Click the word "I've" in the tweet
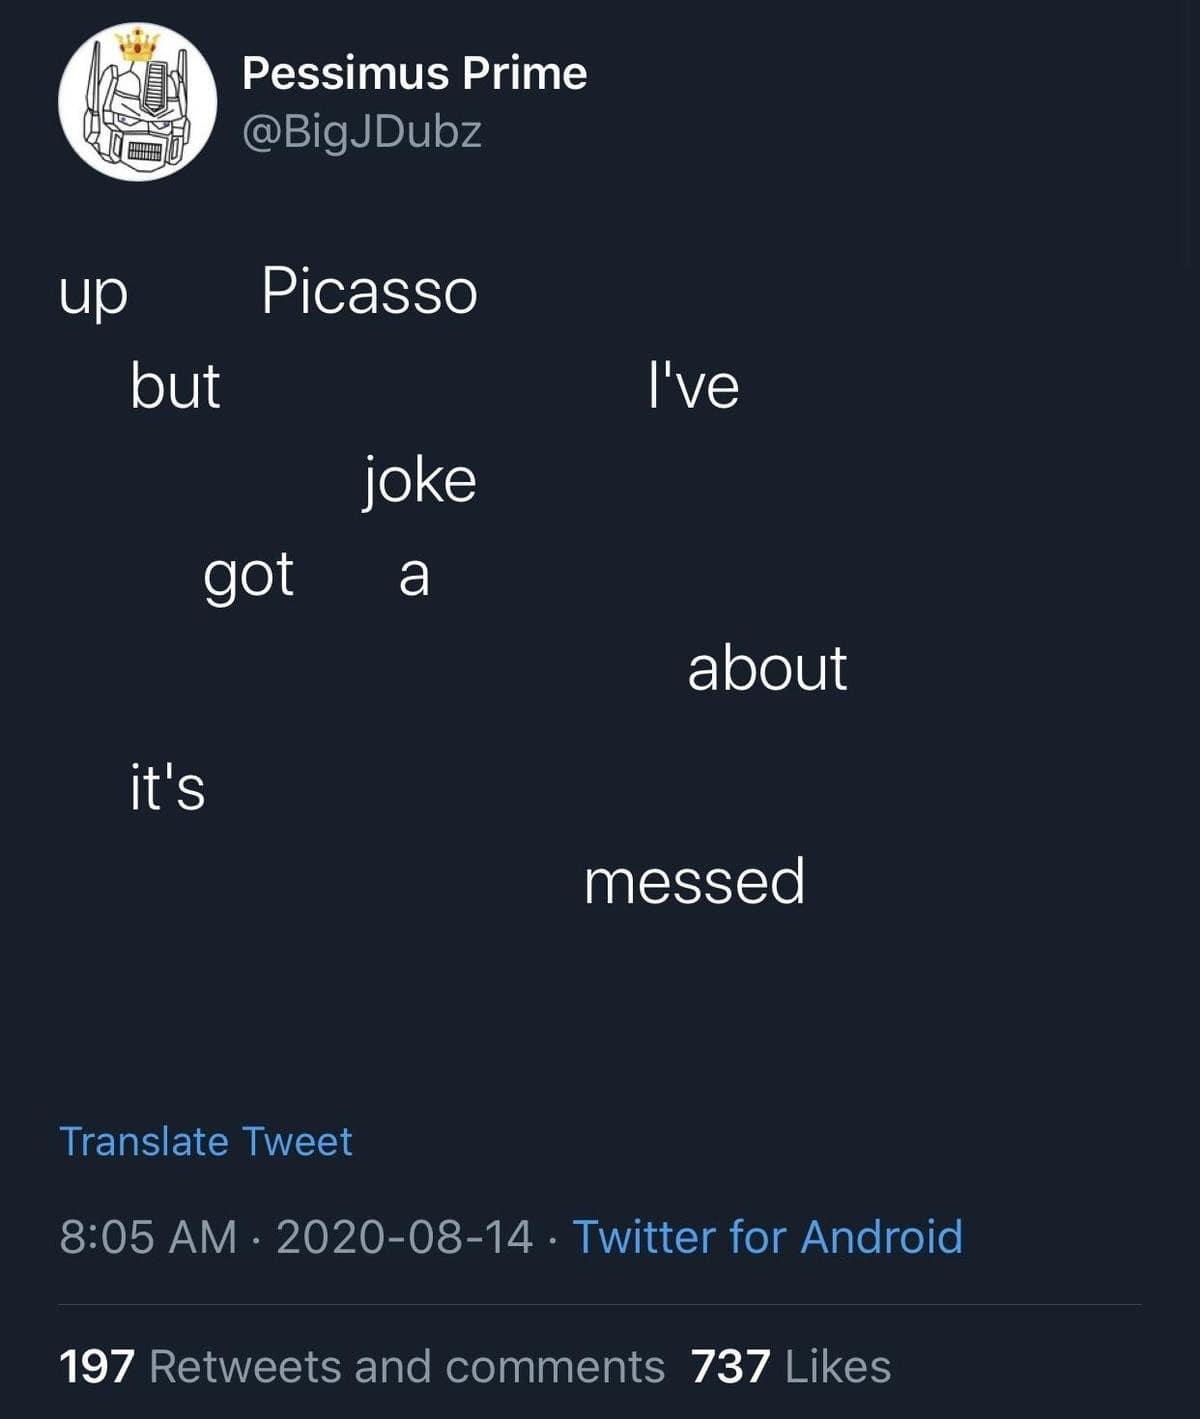The width and height of the screenshot is (1200, 1419). 693,386
